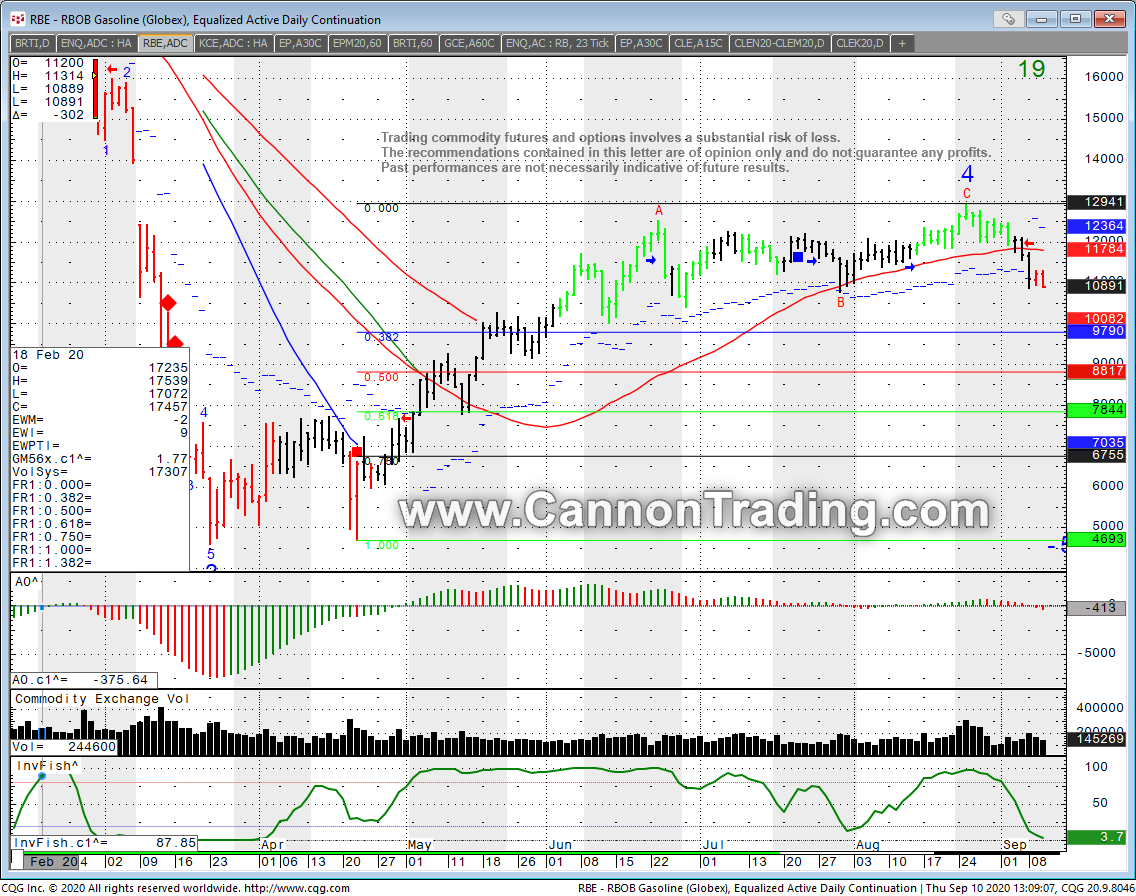Click the 18 Feb 20 date in data box
1136x896 pixels.
[x=48, y=355]
